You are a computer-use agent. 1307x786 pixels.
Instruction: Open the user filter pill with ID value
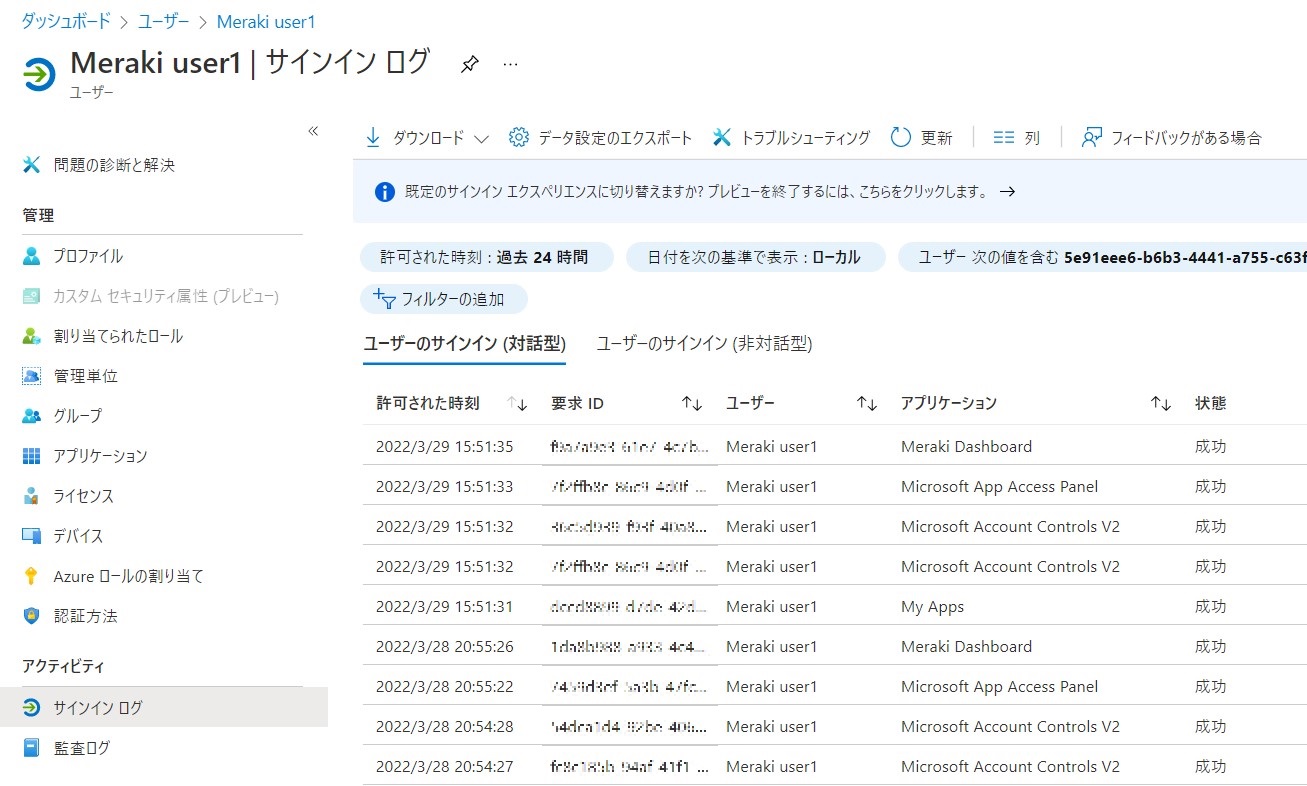tap(1102, 257)
